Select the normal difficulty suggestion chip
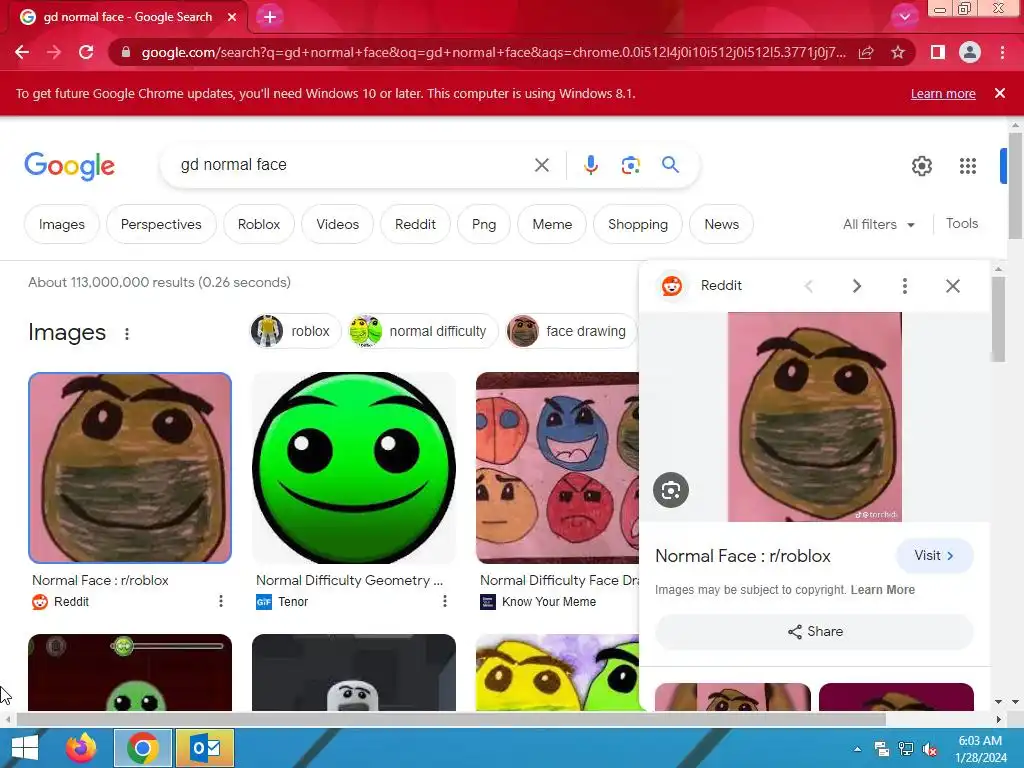The image size is (1024, 768). point(423,331)
